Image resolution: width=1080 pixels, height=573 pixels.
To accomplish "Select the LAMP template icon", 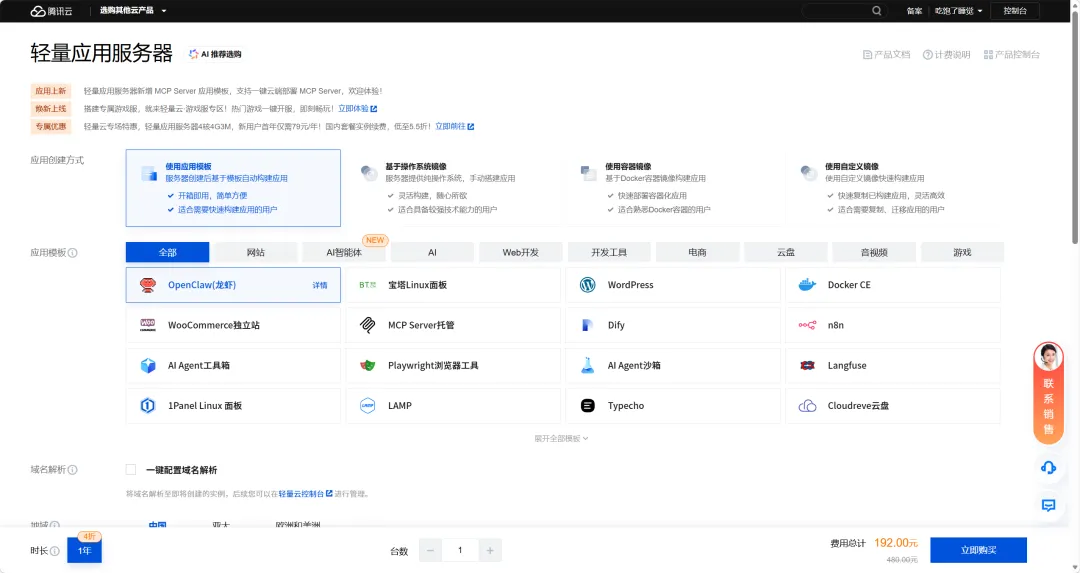I will 368,406.
